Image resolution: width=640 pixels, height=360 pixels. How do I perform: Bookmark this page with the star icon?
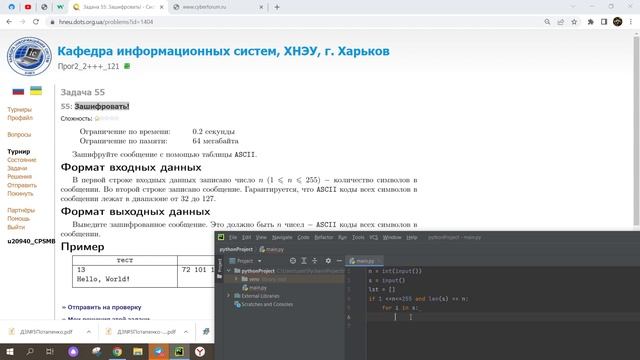coord(574,22)
